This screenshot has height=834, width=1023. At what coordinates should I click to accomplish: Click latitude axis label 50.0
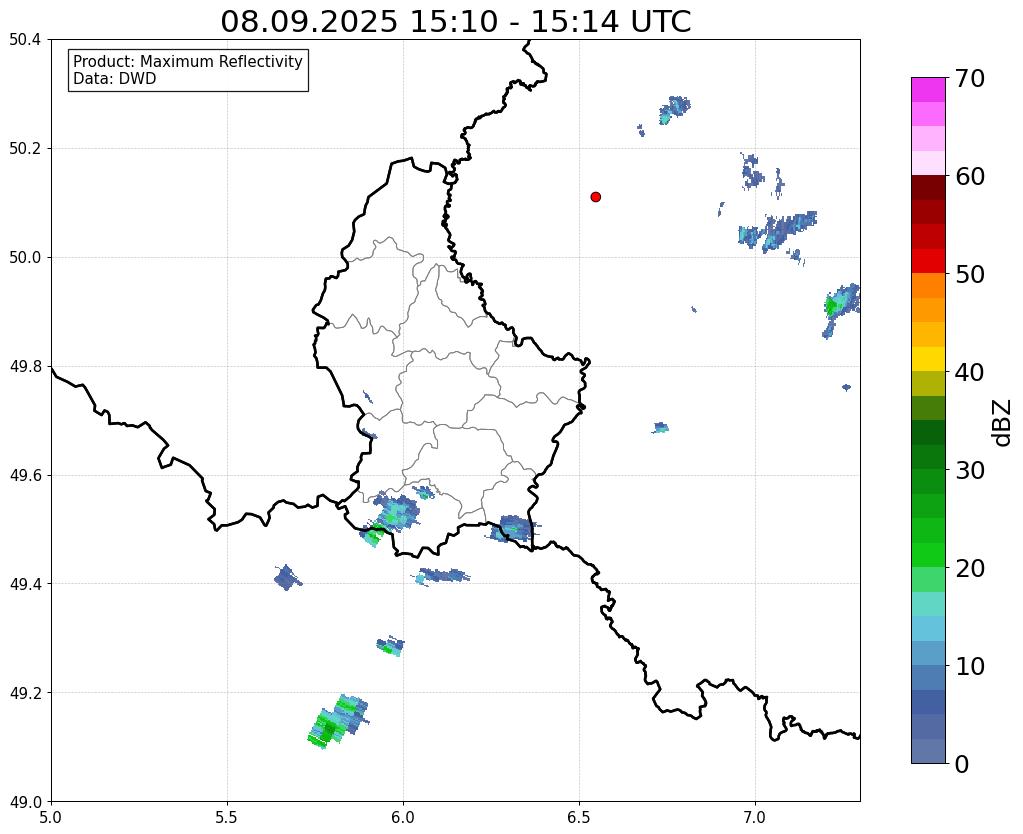tap(25, 258)
